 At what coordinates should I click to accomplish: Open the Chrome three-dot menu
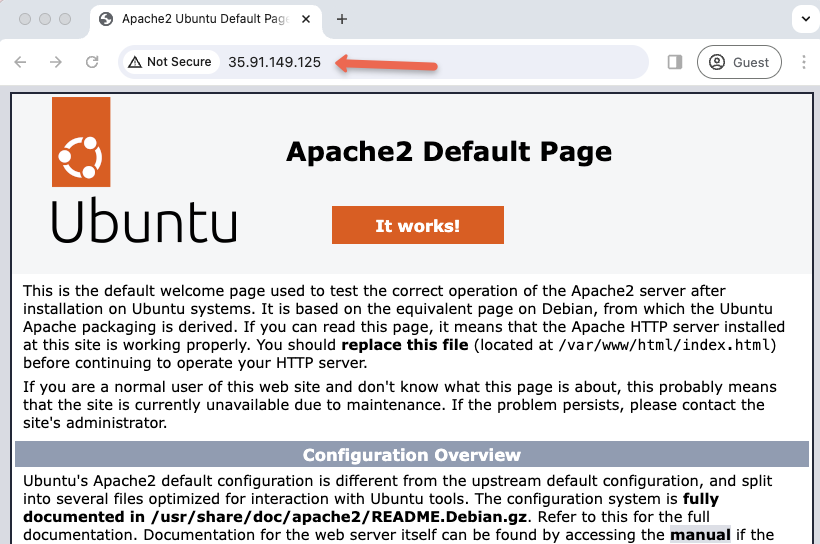[804, 62]
